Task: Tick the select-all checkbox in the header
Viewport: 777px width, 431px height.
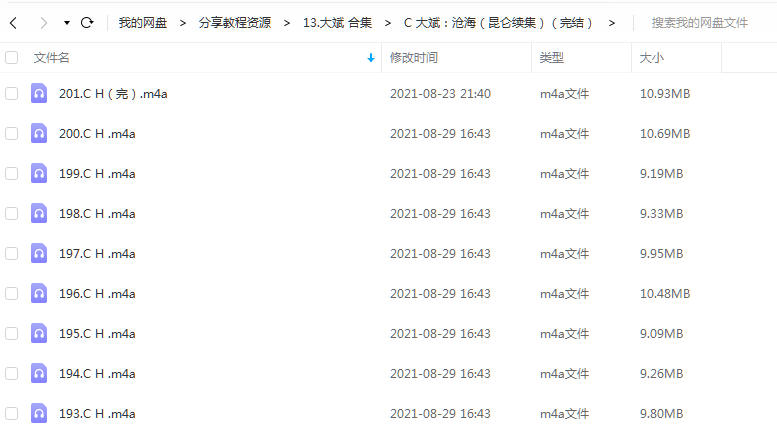Action: pyautogui.click(x=11, y=57)
